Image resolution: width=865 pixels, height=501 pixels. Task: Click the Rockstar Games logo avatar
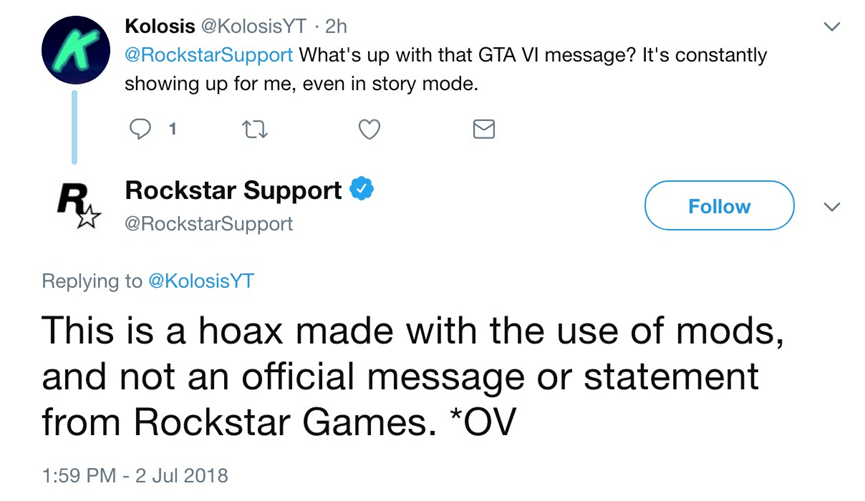tap(73, 207)
